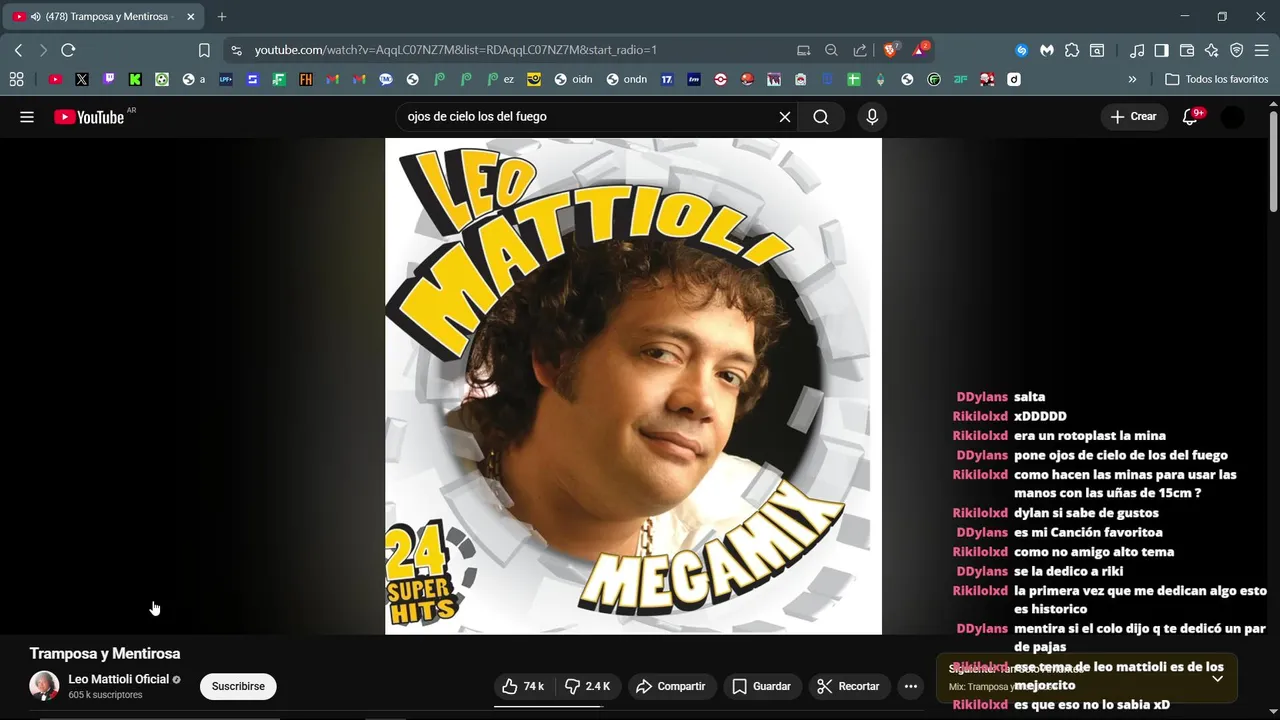Open the 'ondn' bookmark
The width and height of the screenshot is (1280, 720).
626,79
